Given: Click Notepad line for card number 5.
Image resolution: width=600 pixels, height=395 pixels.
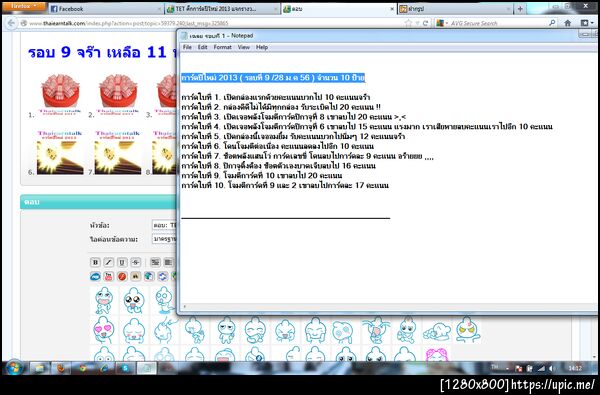Looking at the screenshot, I should [293, 136].
